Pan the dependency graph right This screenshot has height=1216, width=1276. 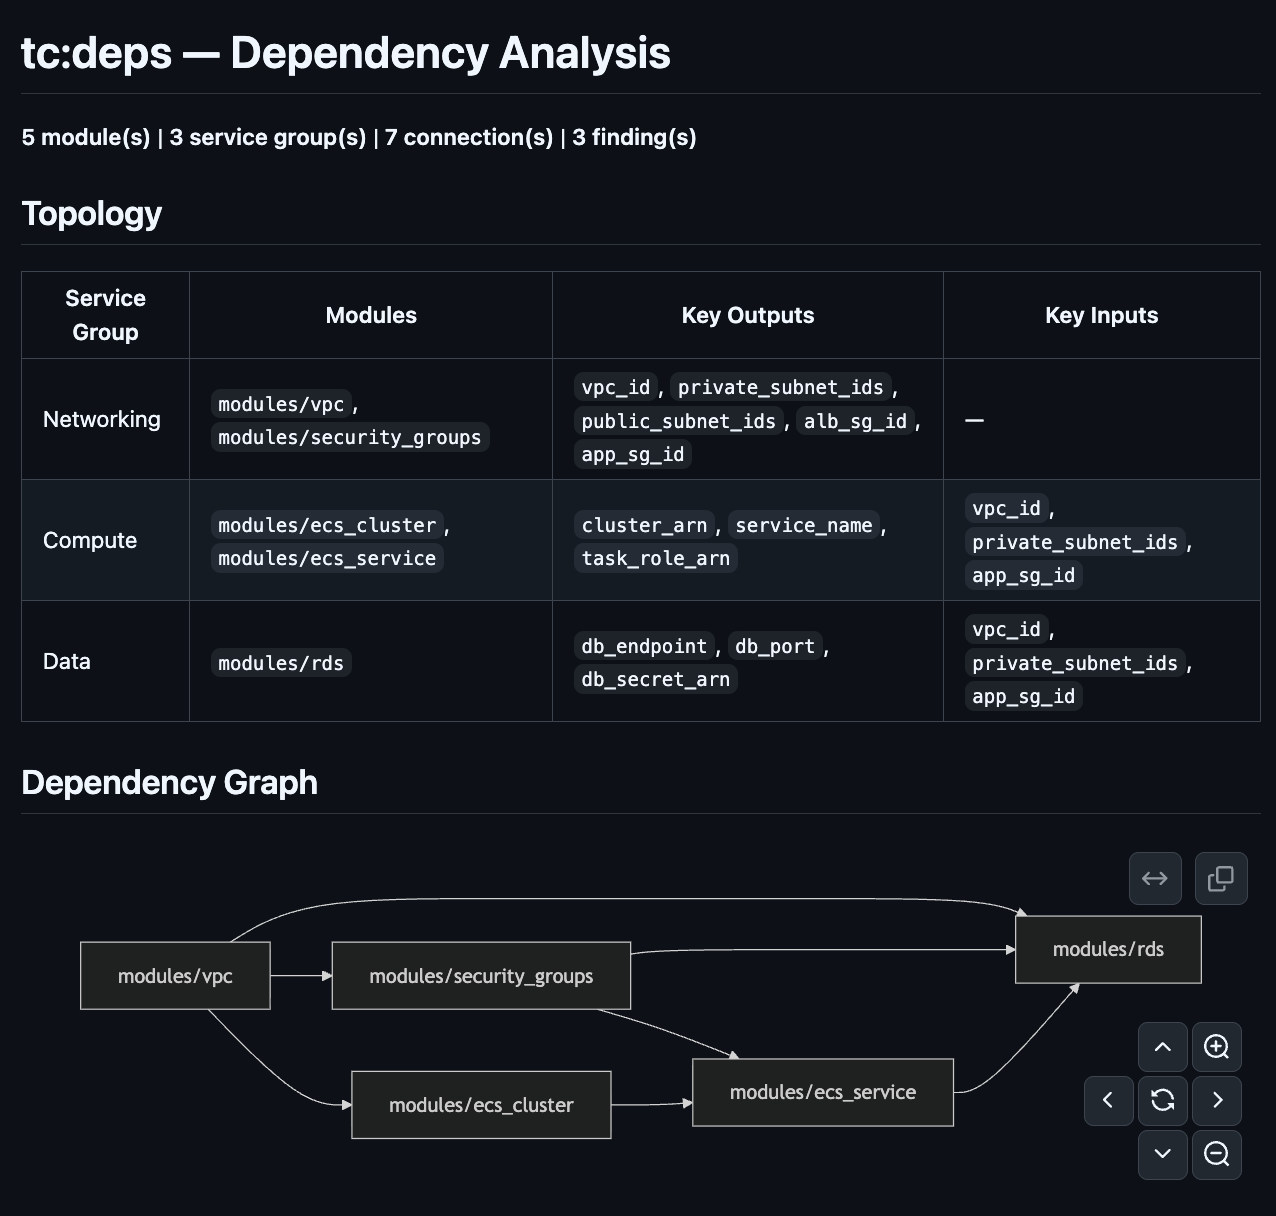(x=1217, y=1101)
